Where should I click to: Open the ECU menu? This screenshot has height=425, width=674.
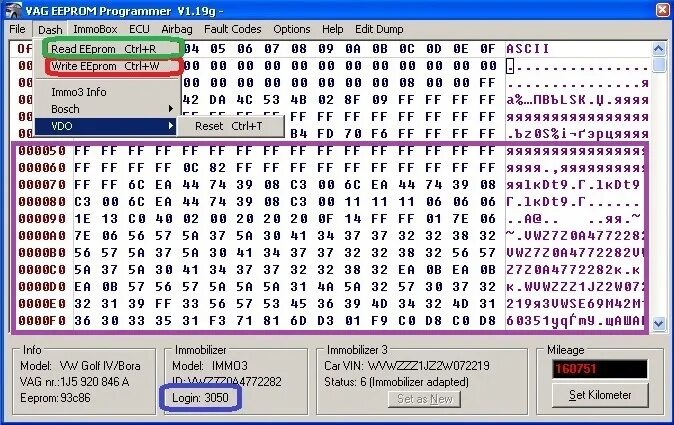click(139, 29)
